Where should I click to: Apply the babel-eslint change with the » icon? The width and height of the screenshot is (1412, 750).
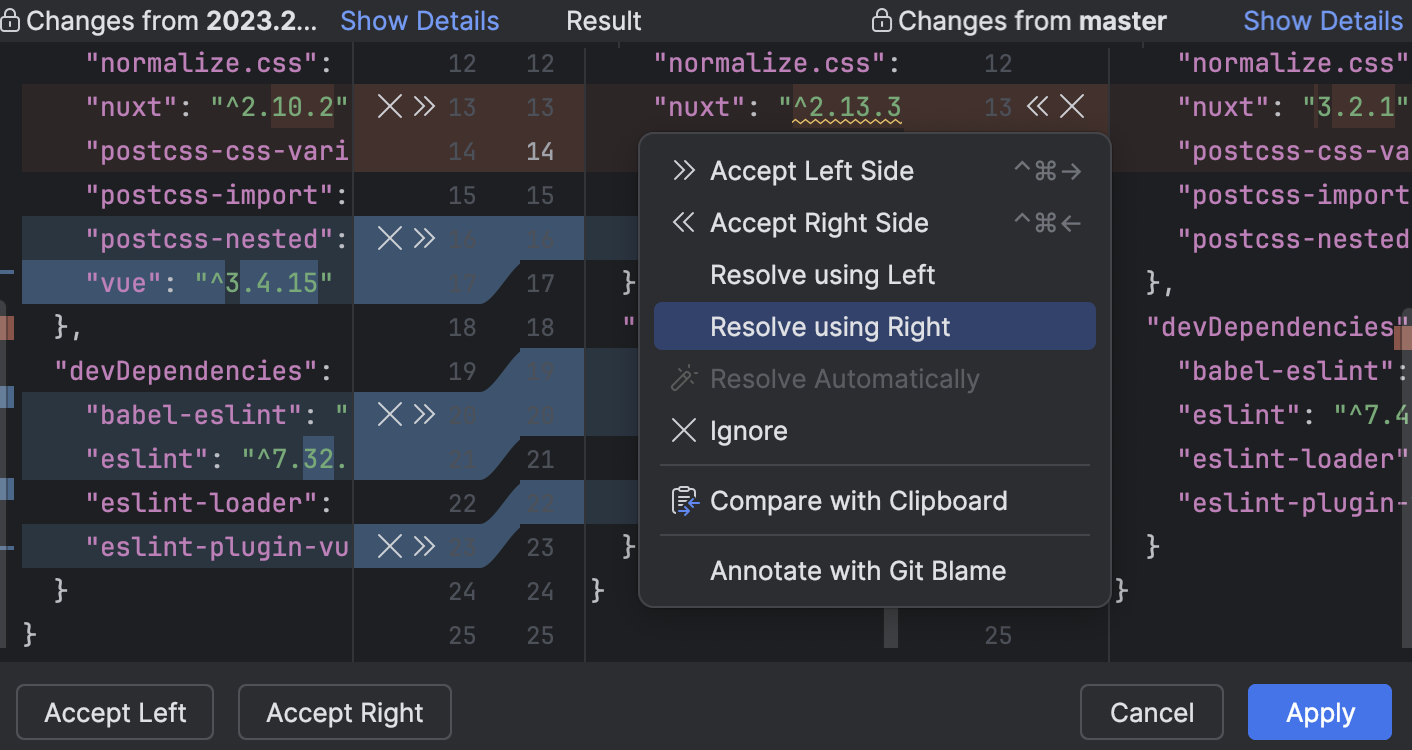coord(421,413)
